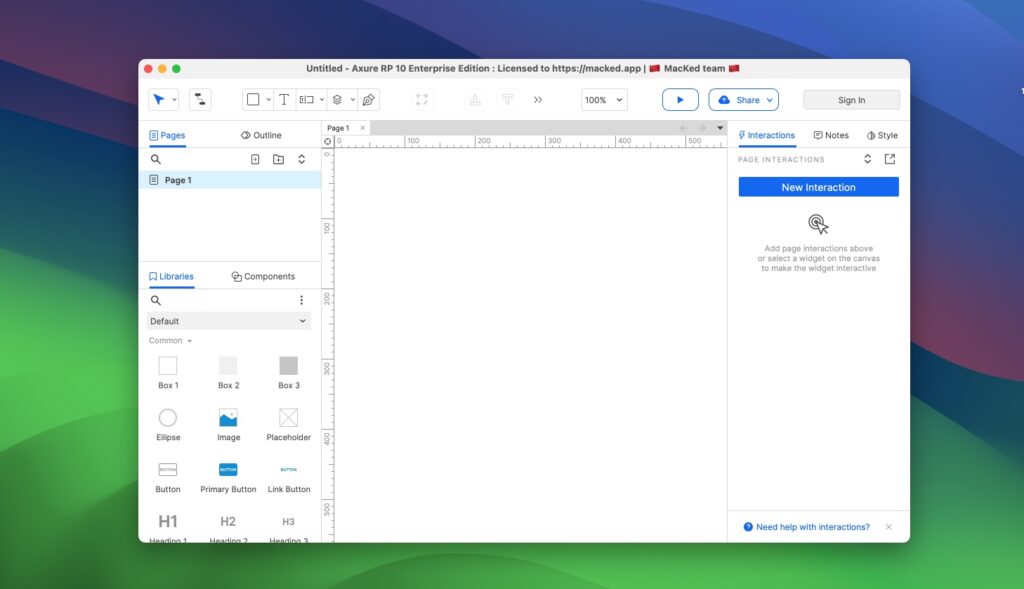The width and height of the screenshot is (1024, 589).
Task: Click the Sign In button
Action: [849, 99]
